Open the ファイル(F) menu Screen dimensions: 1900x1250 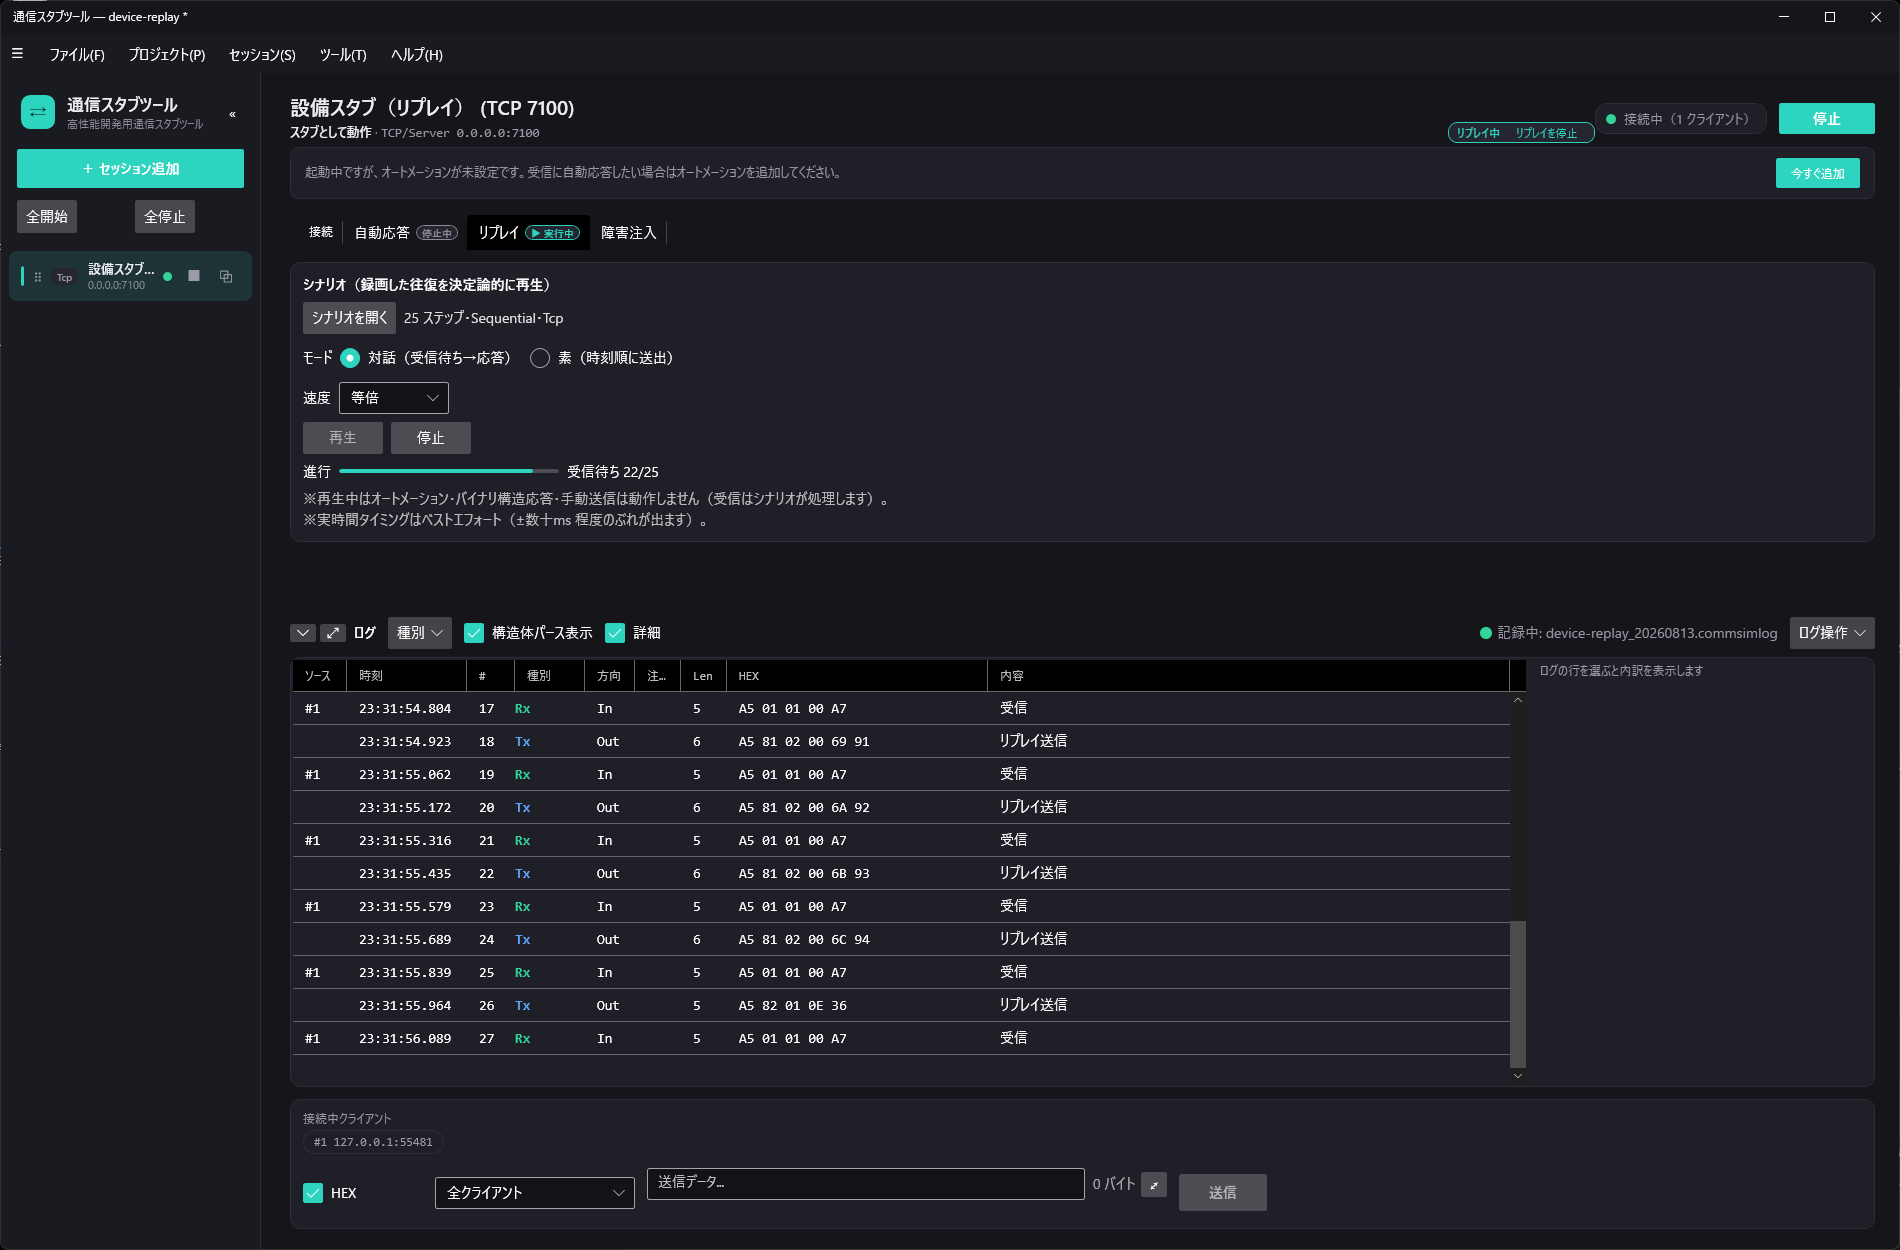click(x=77, y=55)
